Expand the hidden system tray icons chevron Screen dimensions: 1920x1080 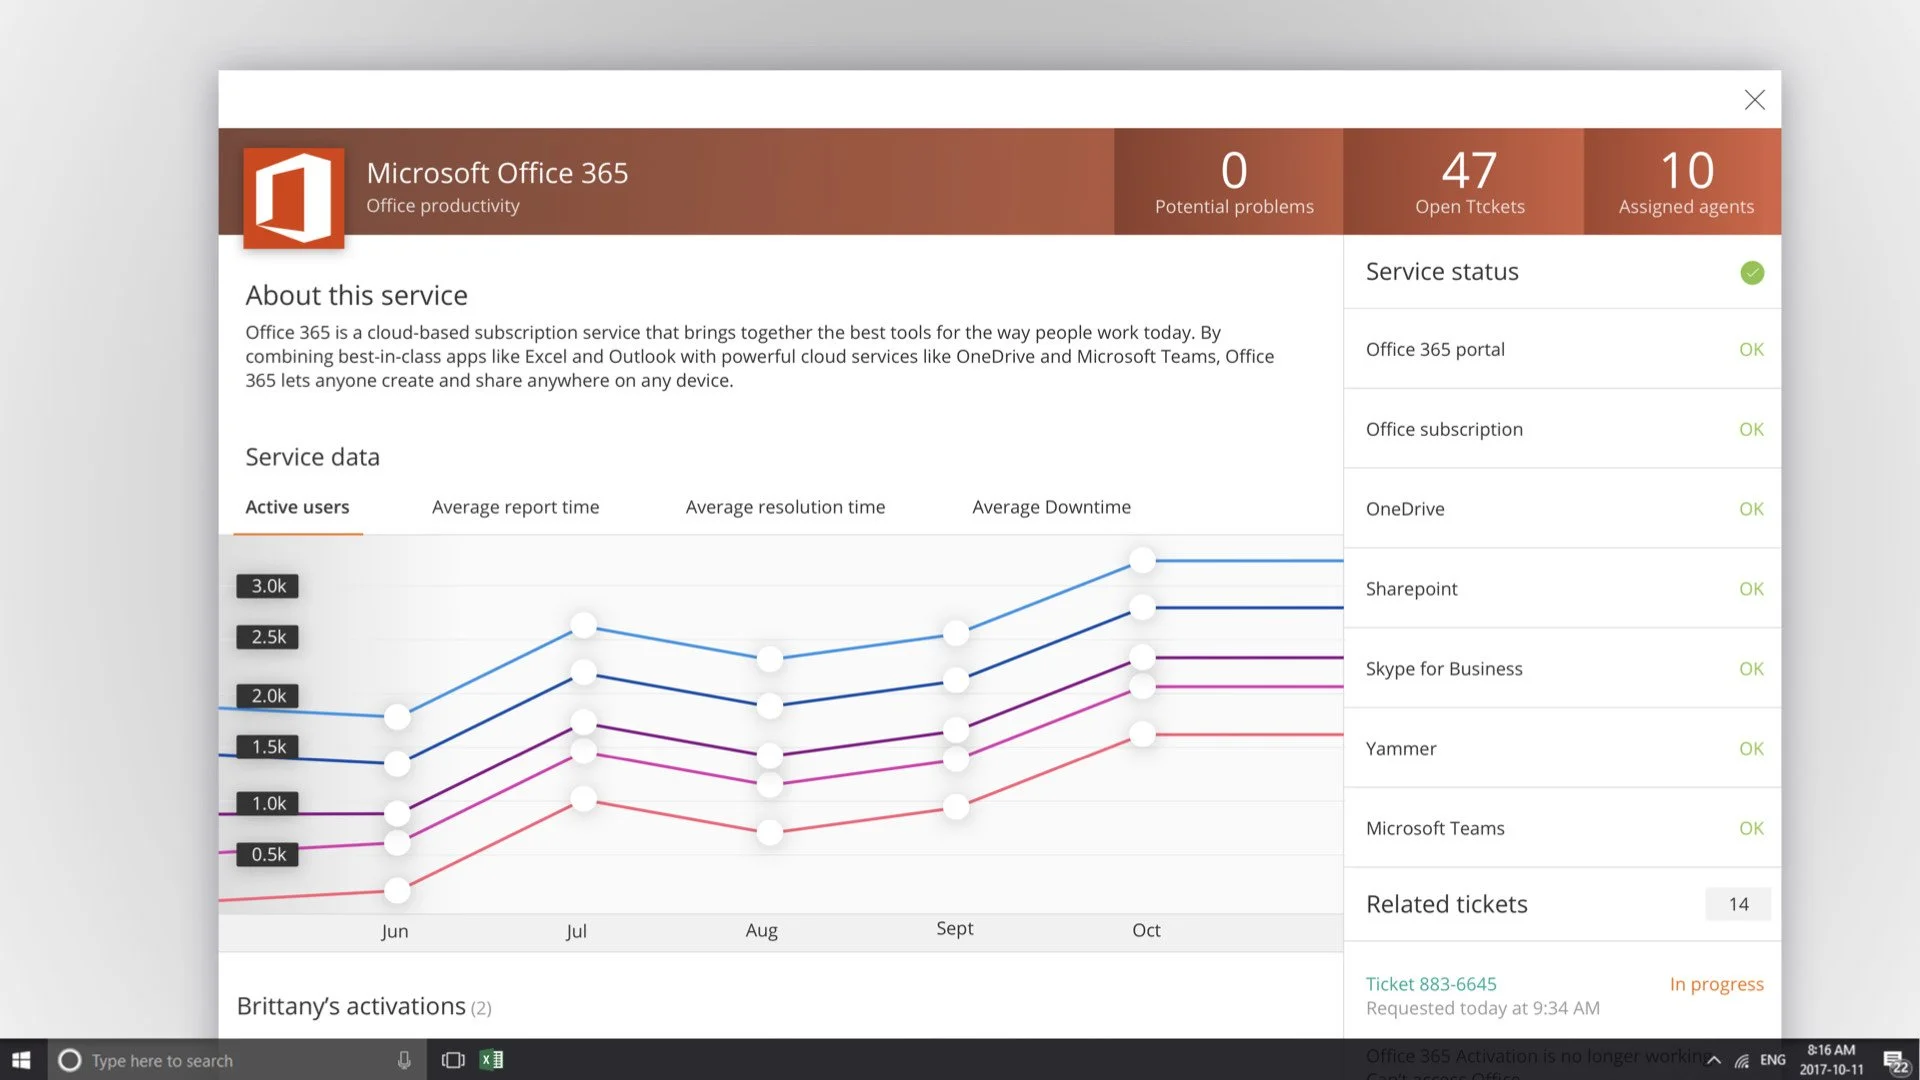pos(1713,1061)
